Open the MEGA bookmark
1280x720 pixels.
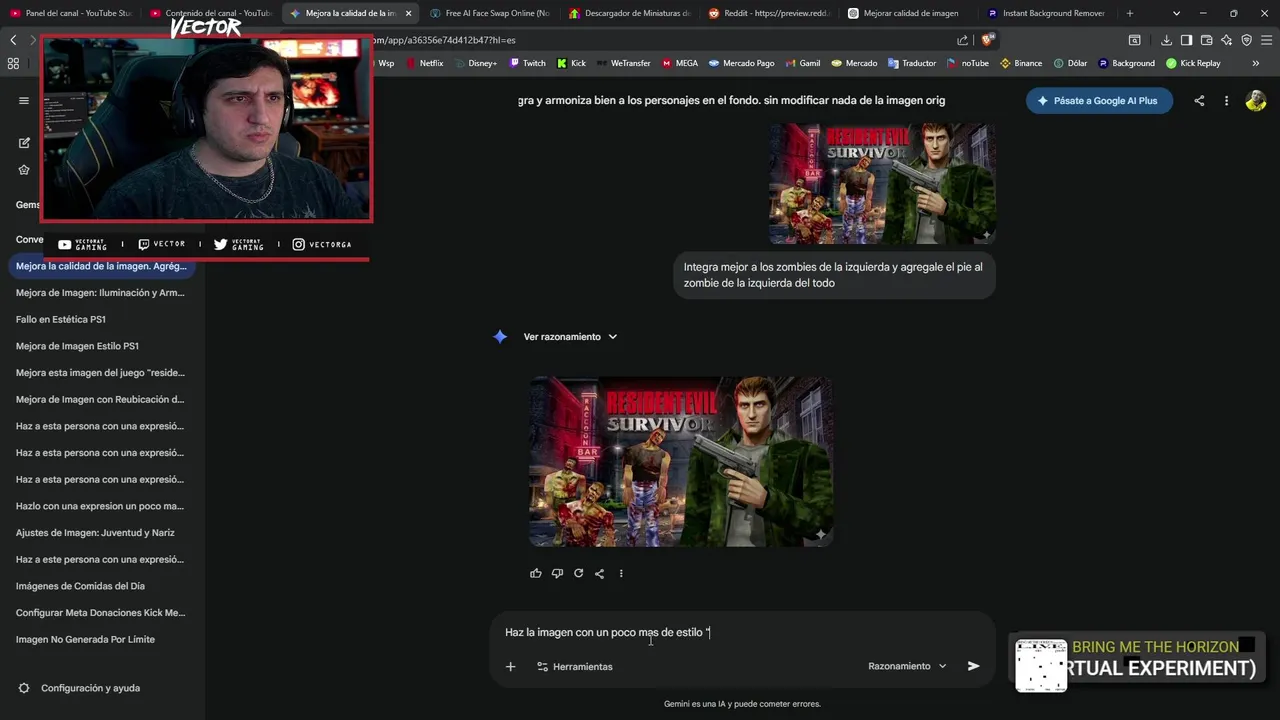pos(680,63)
